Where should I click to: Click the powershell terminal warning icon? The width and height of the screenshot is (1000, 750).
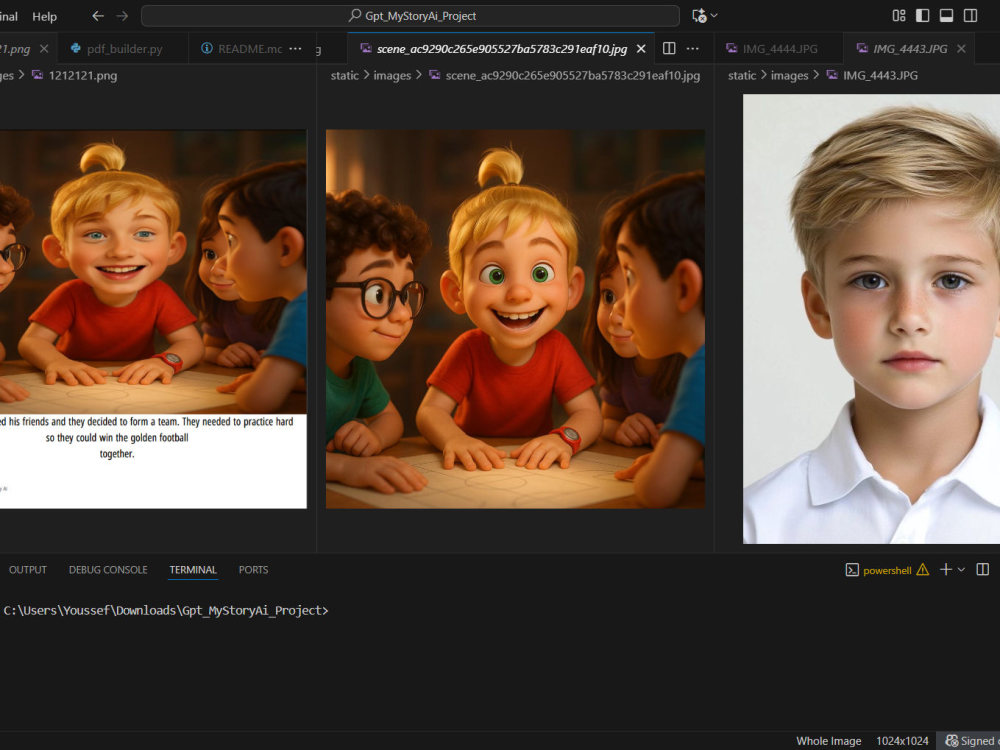[x=923, y=570]
